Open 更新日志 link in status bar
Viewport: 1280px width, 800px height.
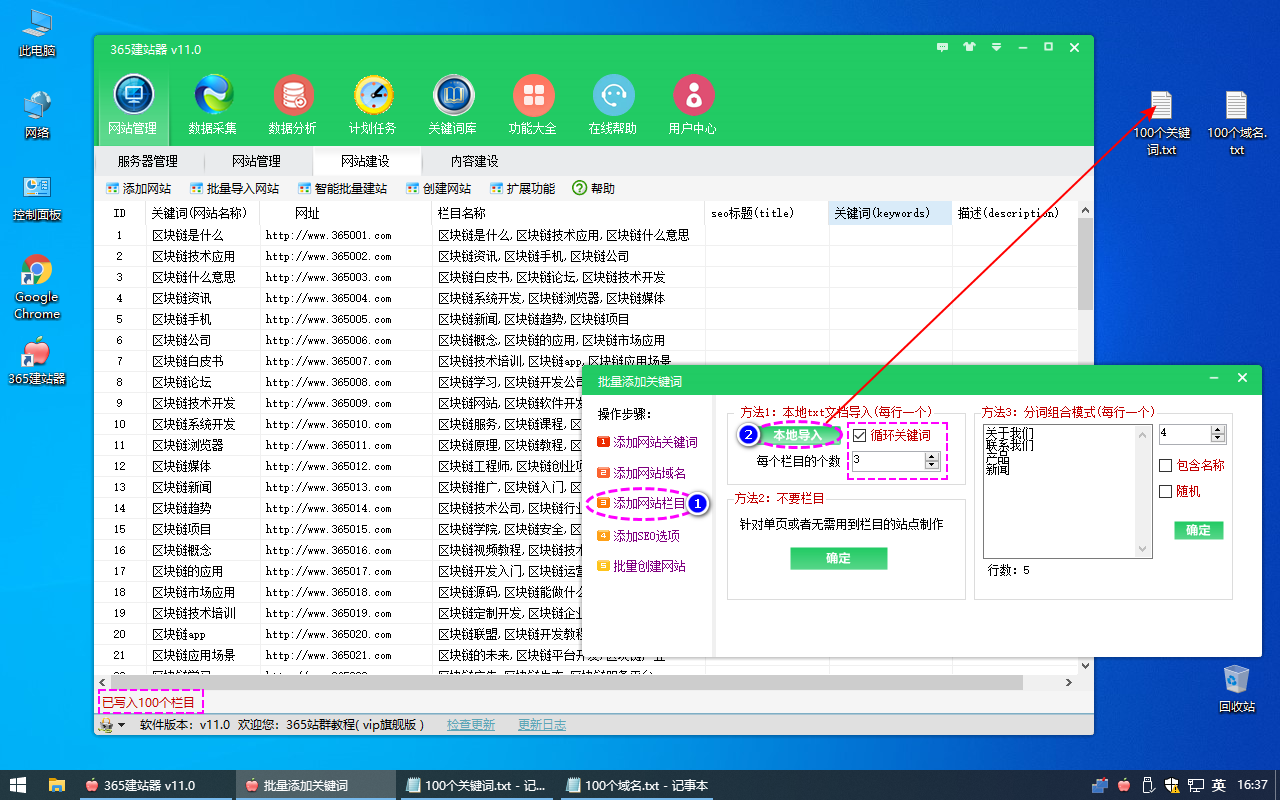click(542, 725)
